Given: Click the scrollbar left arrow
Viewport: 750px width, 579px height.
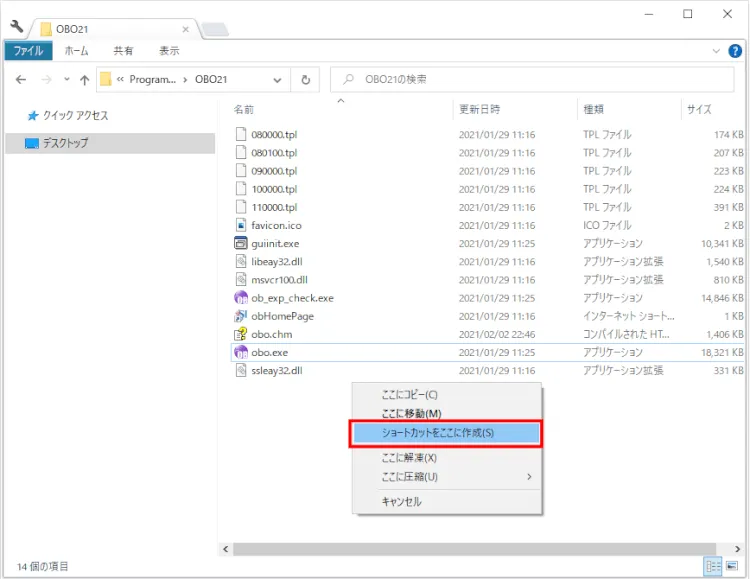Looking at the screenshot, I should point(225,549).
